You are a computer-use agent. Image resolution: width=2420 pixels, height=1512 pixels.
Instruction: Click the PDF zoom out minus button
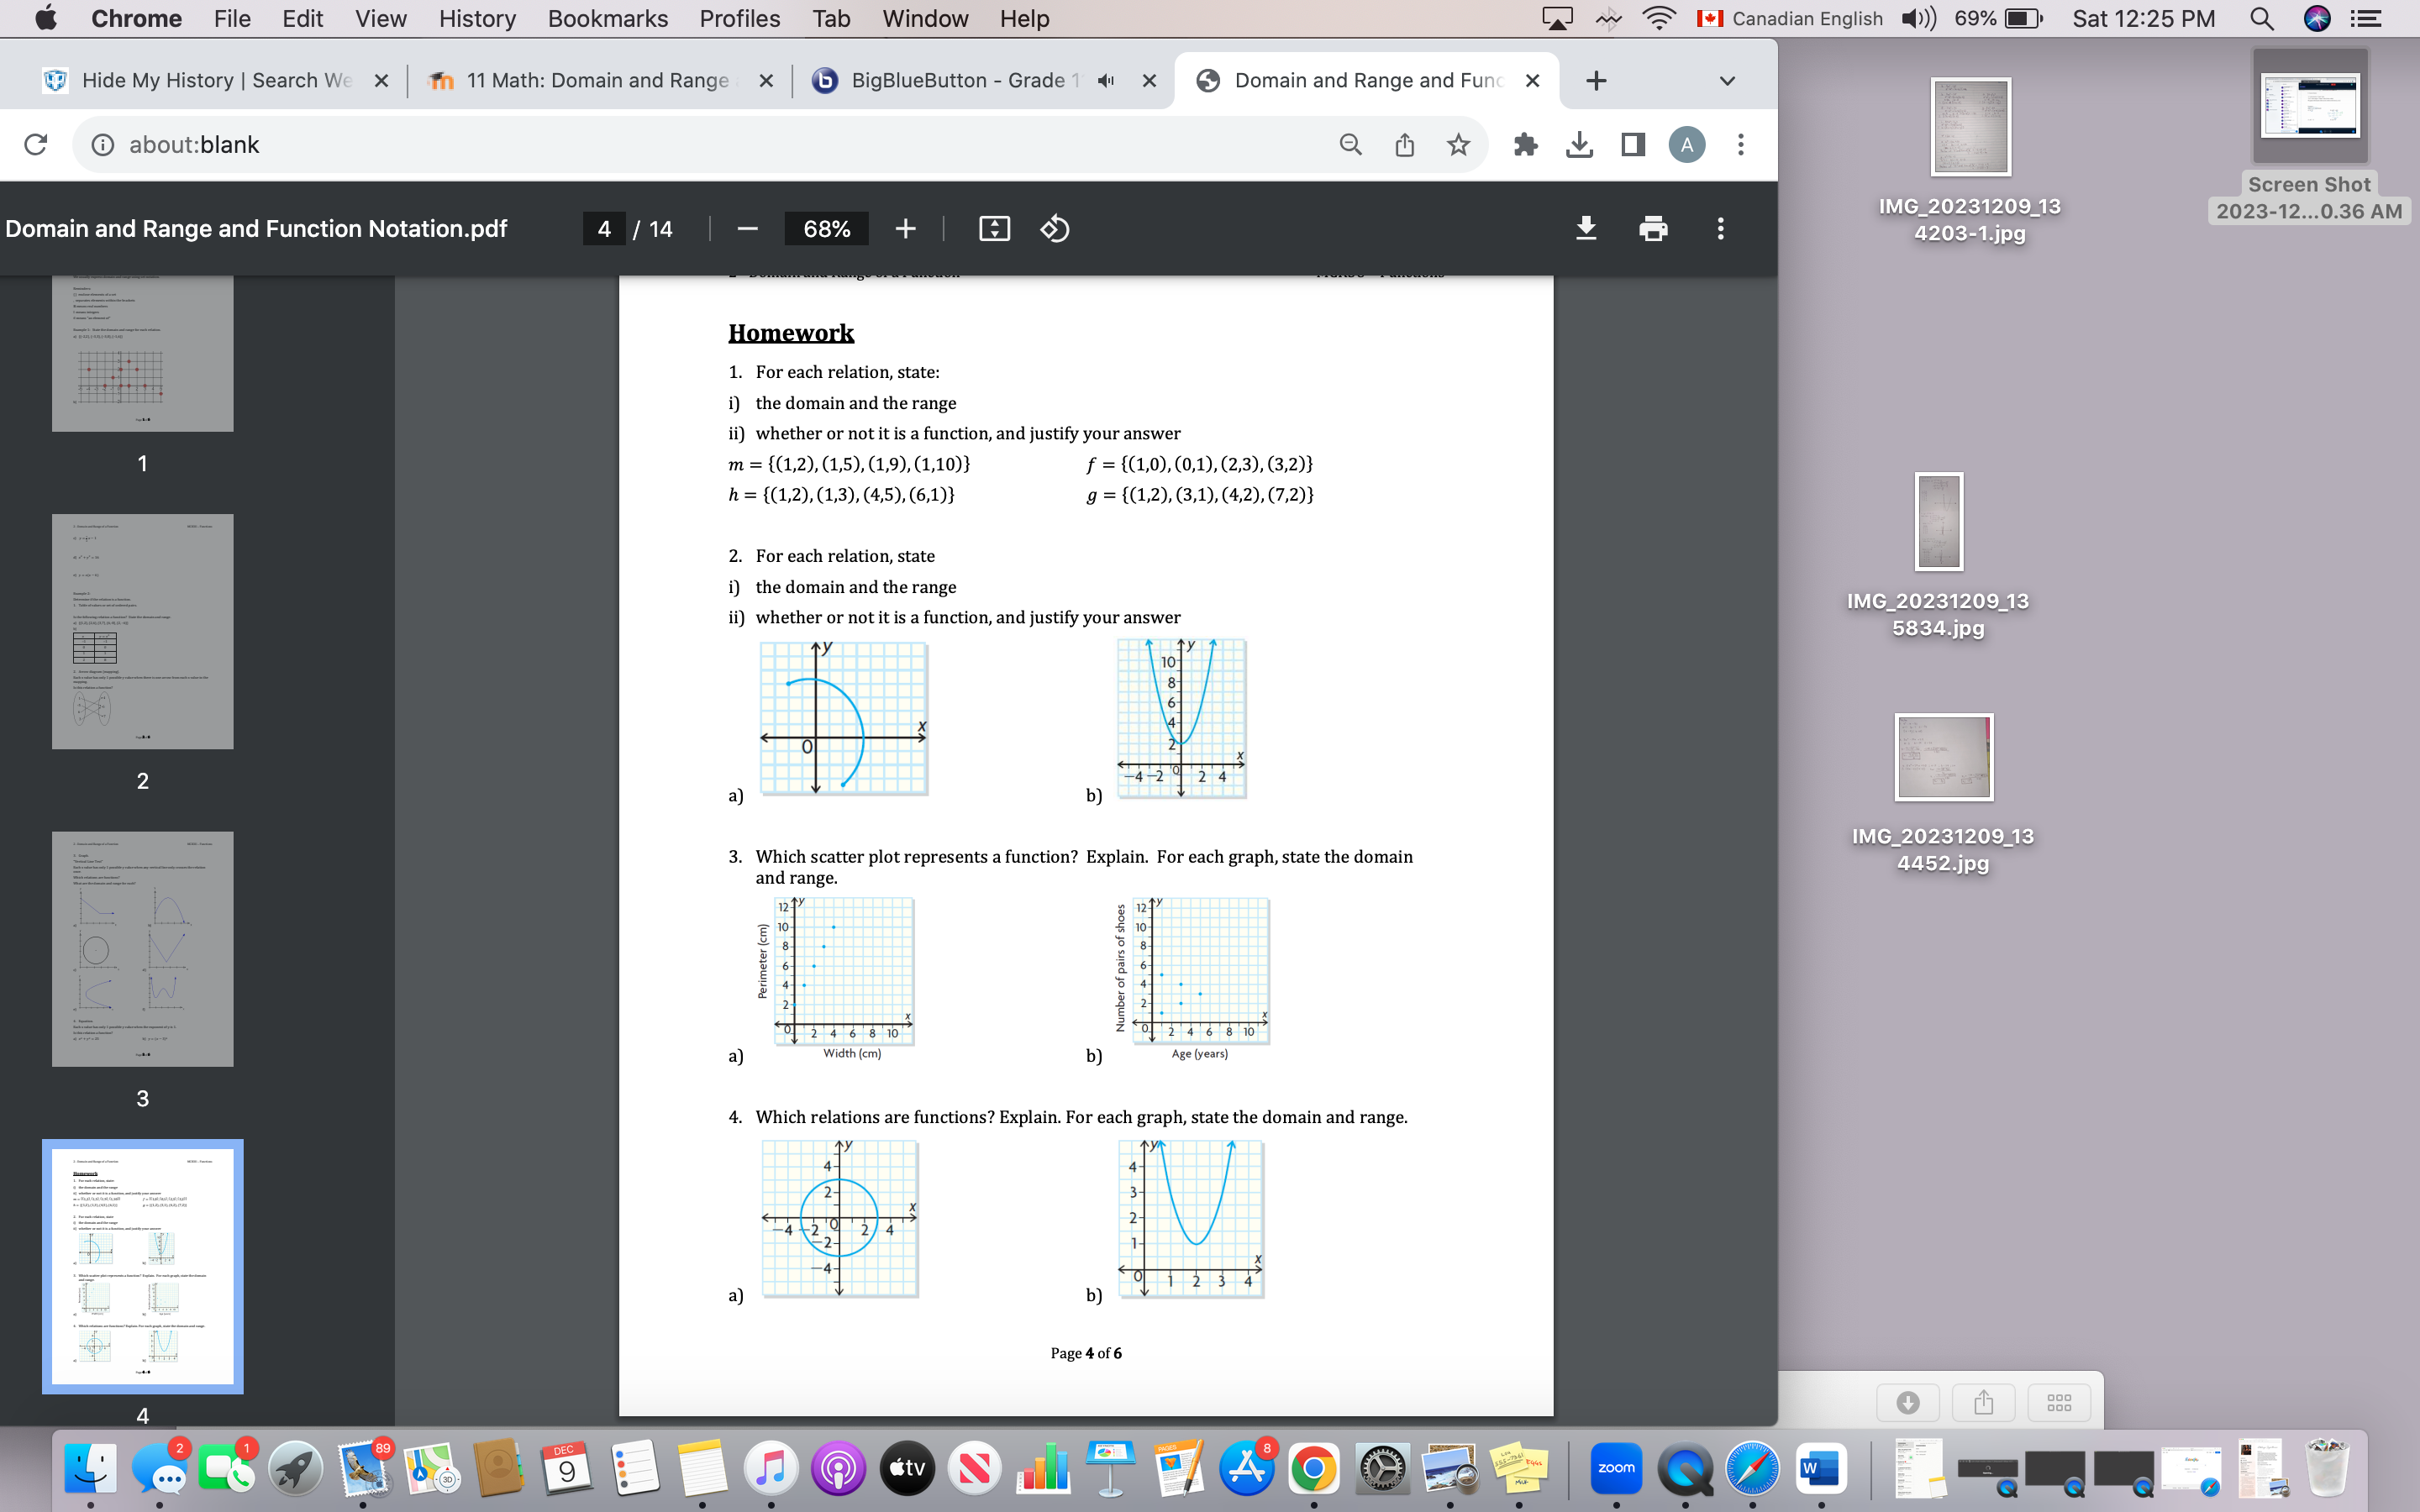[747, 229]
